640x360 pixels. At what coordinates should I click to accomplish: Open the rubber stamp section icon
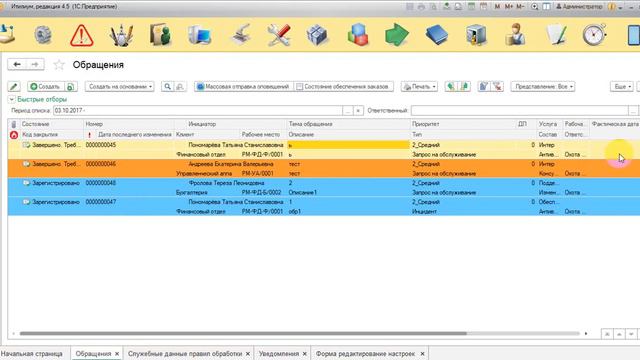[240, 35]
